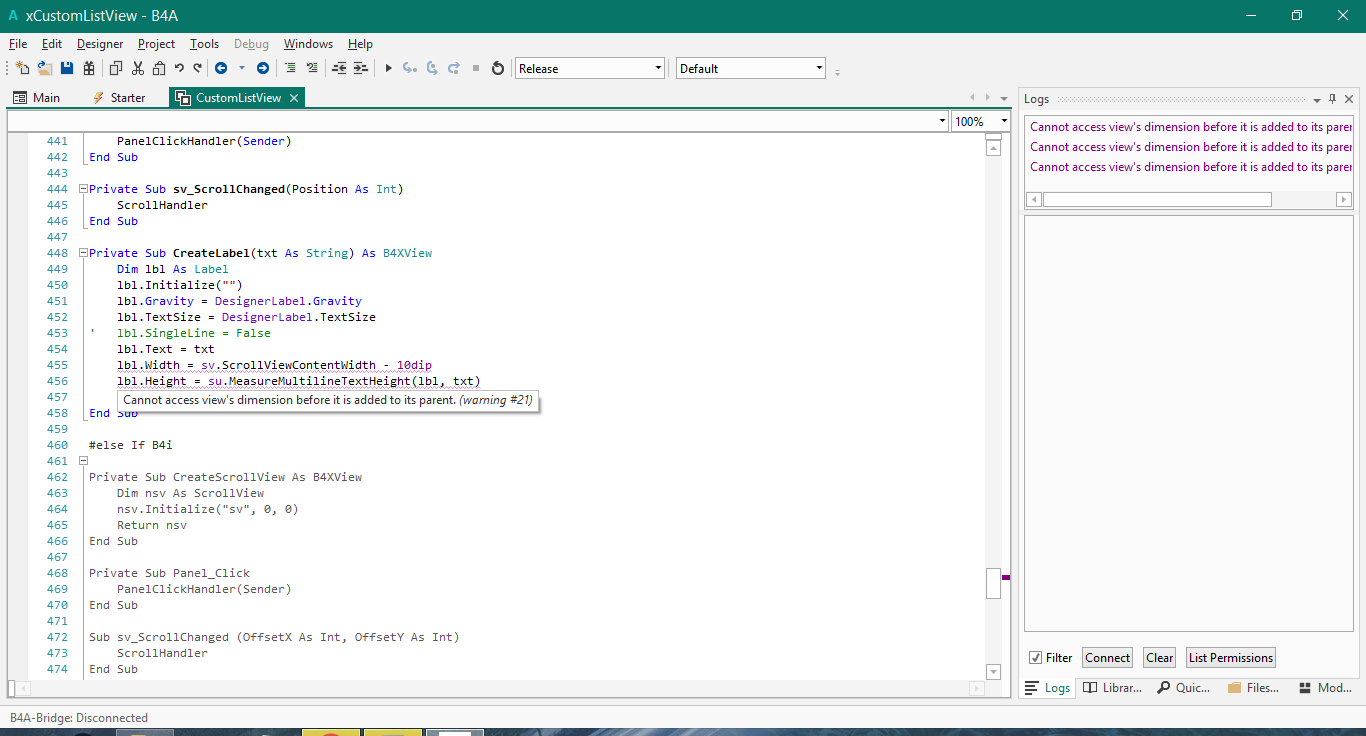Toggle the Filter checkbox in Logs
The height and width of the screenshot is (736, 1366).
click(1035, 658)
